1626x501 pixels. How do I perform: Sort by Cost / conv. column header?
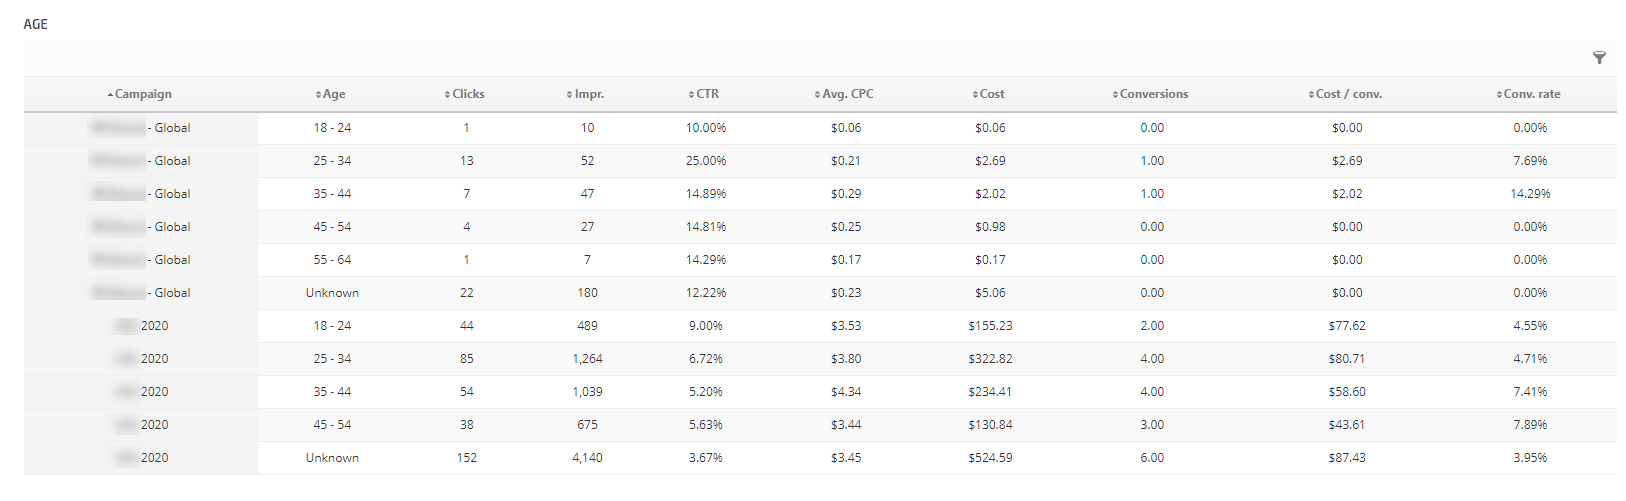coord(1348,94)
